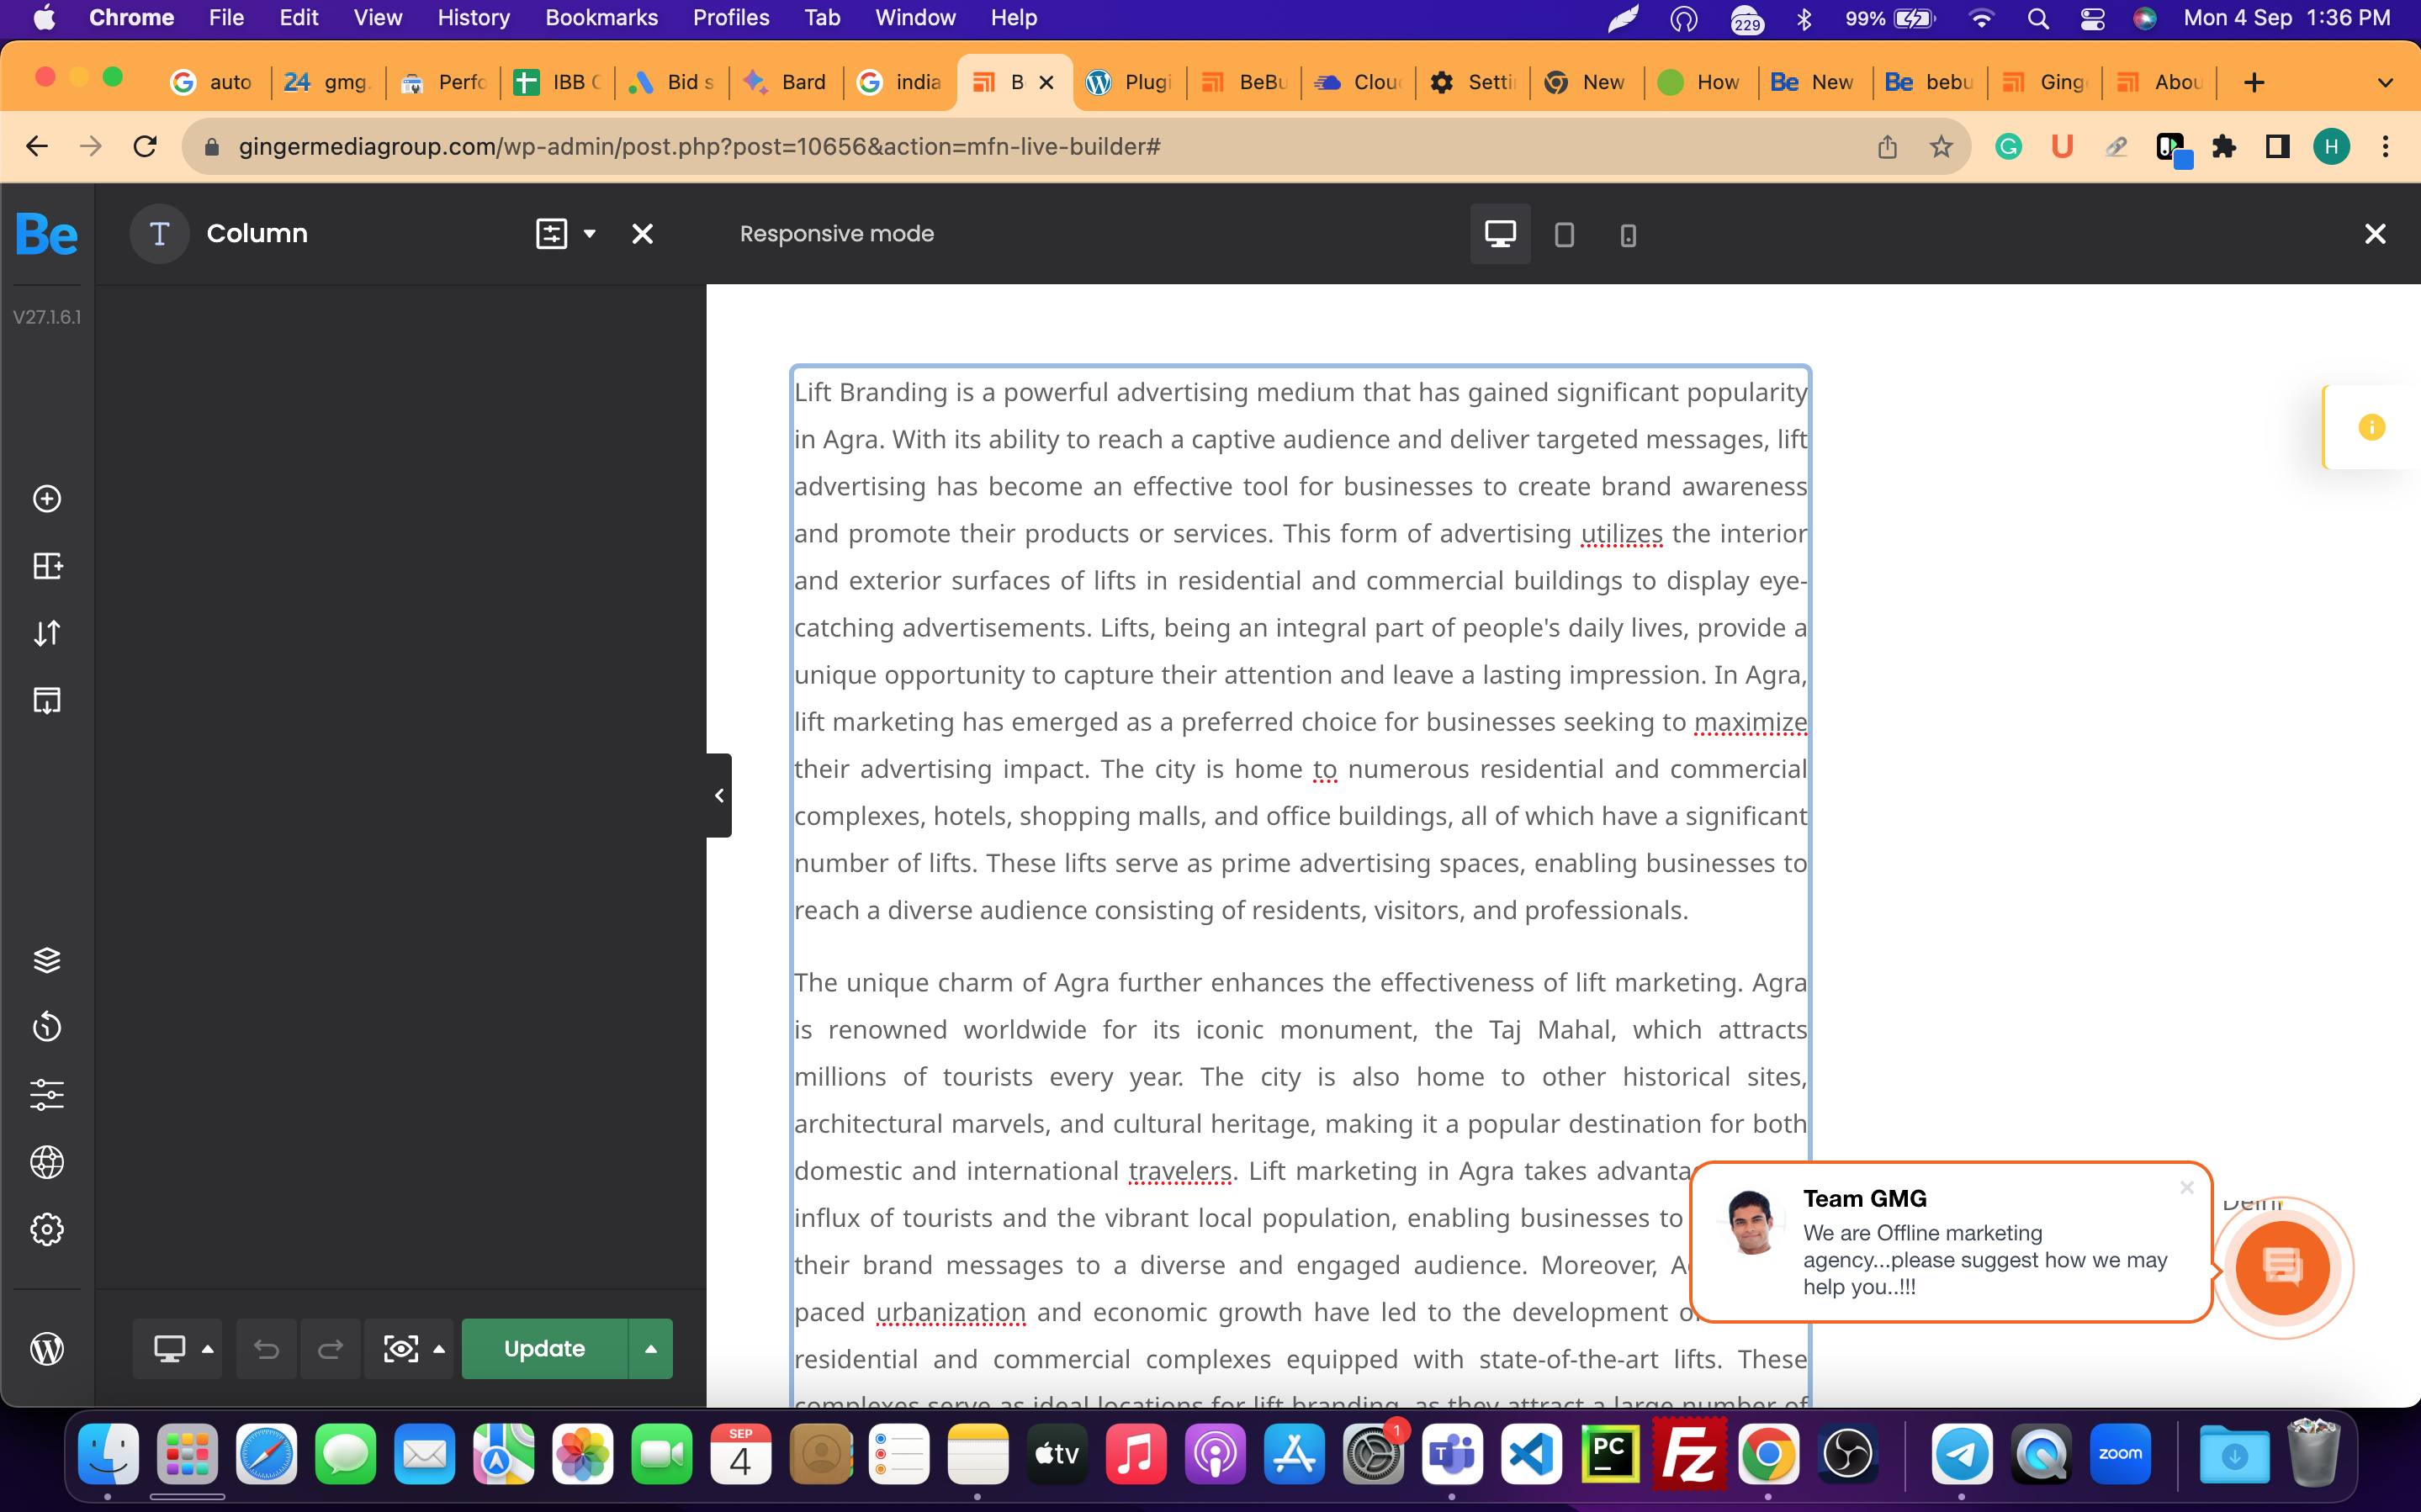Switch to the Bard tab

(x=786, y=82)
